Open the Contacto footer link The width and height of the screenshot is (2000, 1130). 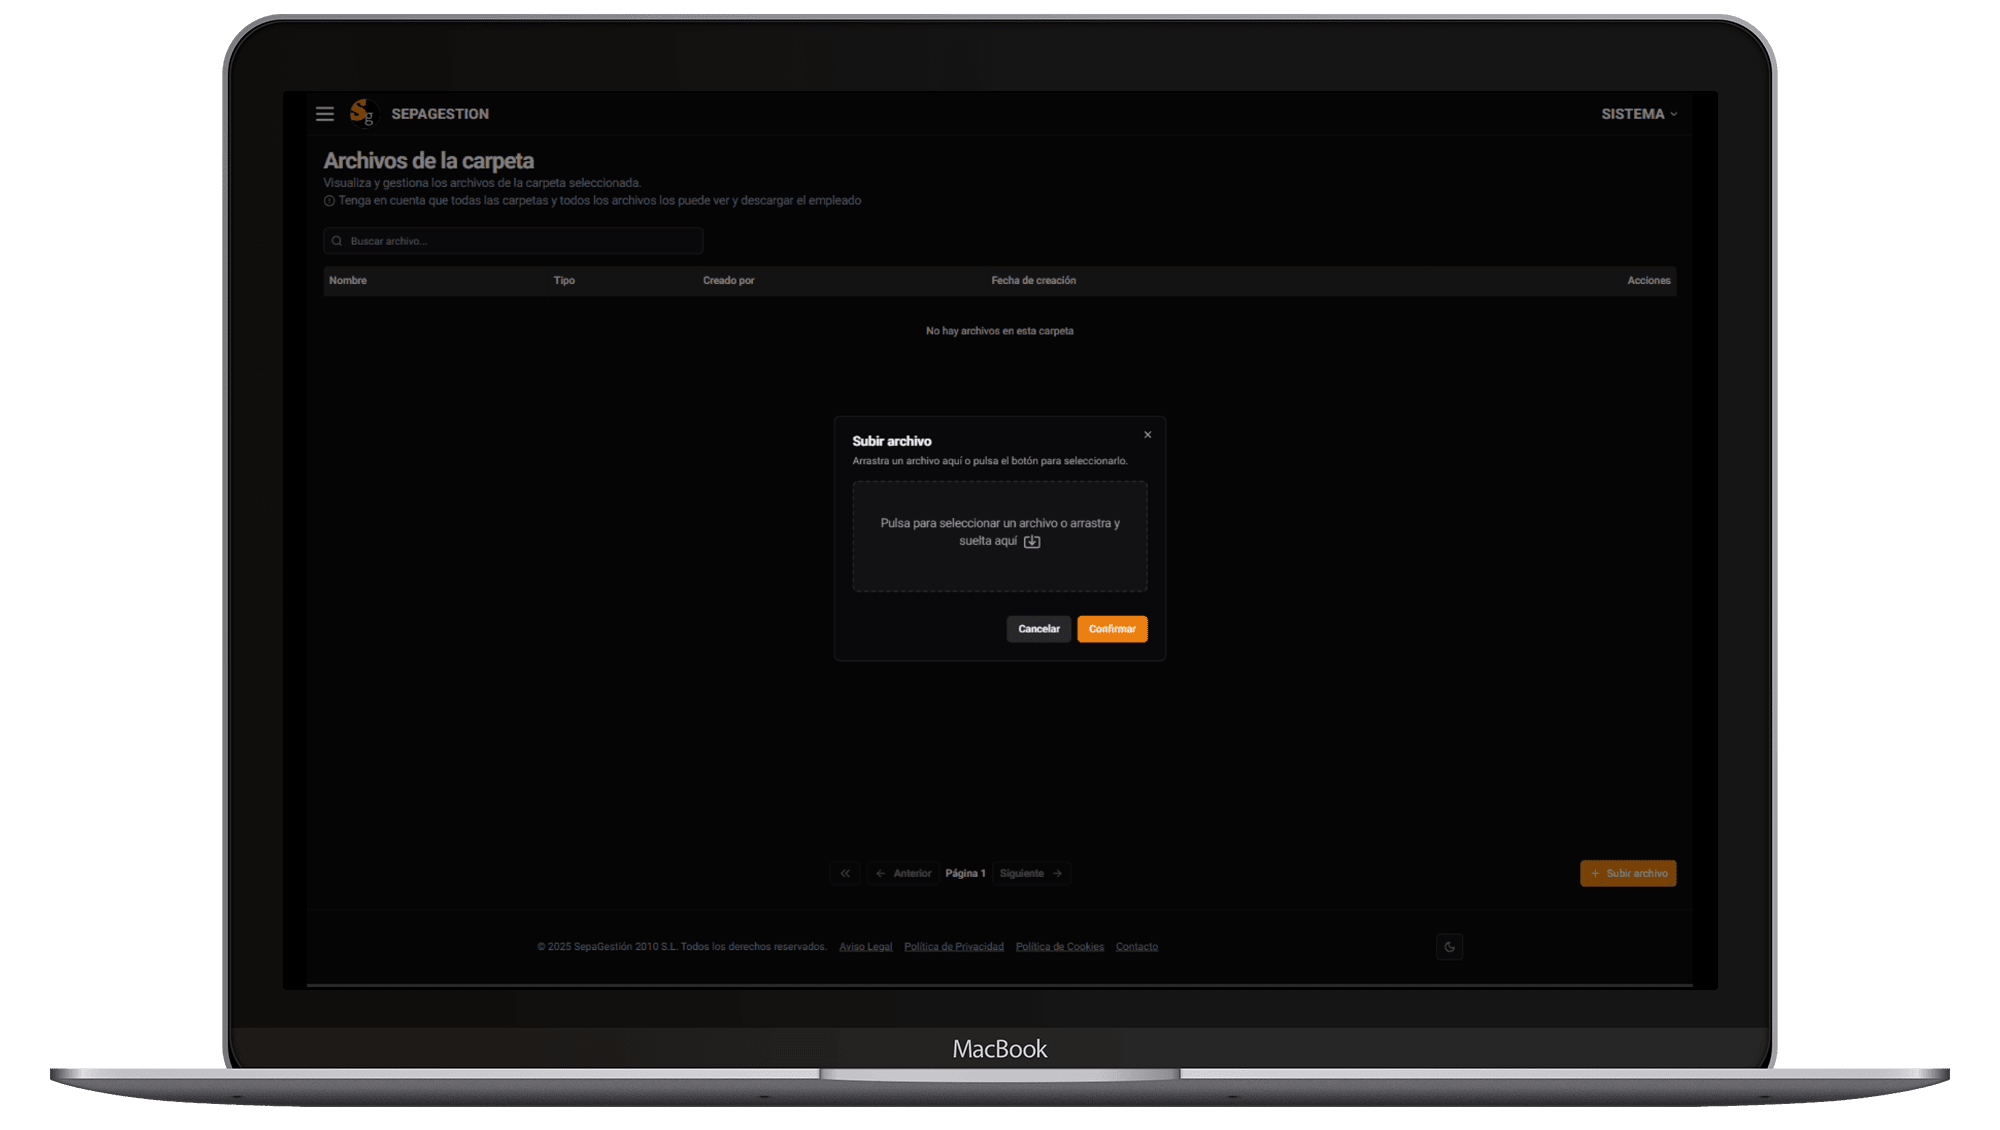click(1136, 947)
